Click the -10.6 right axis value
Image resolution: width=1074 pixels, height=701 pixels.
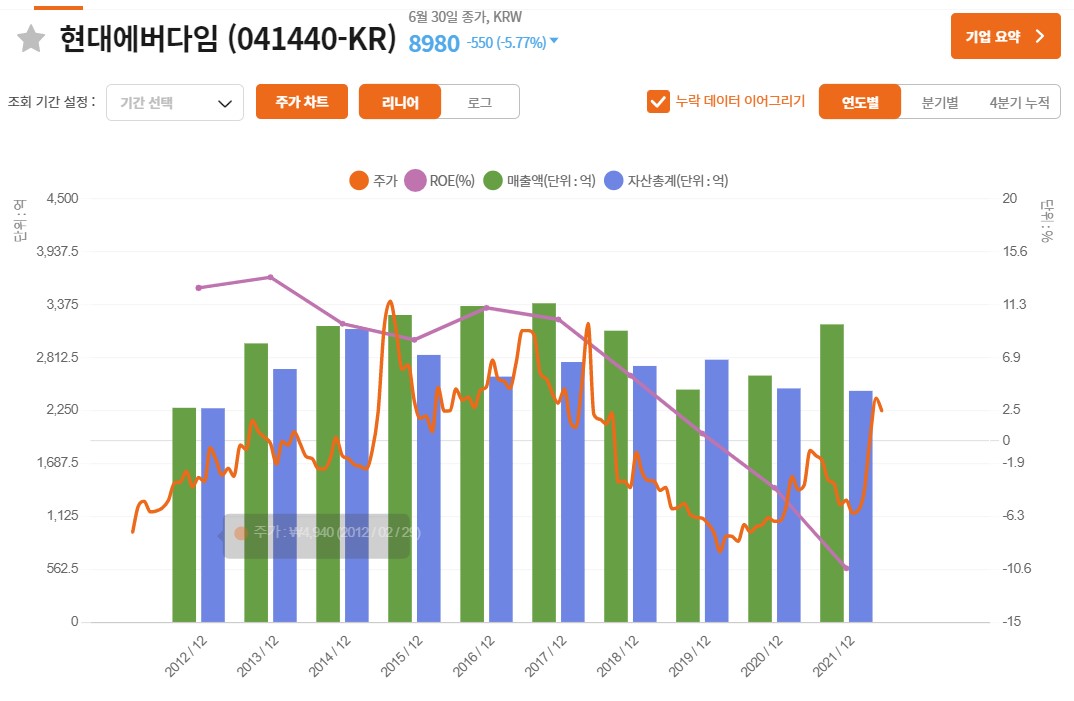click(x=1016, y=568)
